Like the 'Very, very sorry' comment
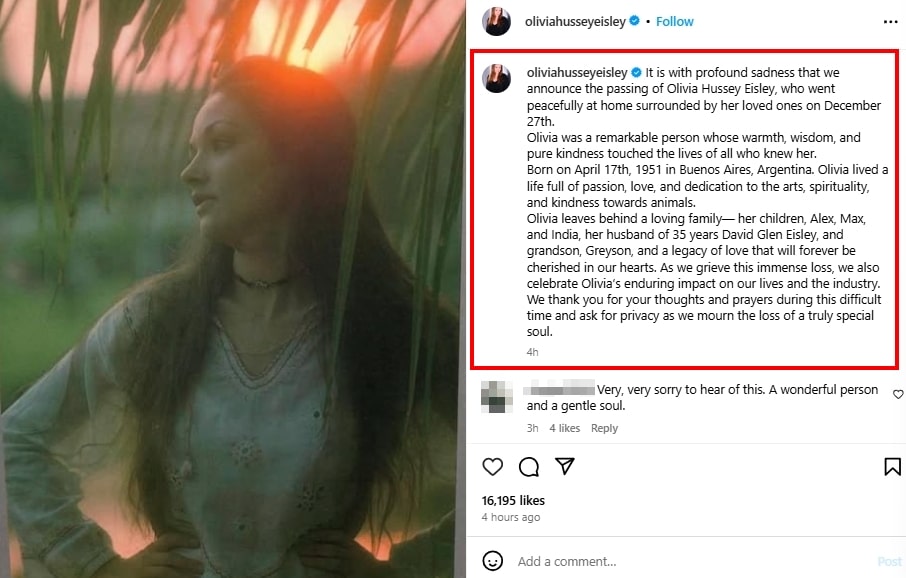 pyautogui.click(x=897, y=395)
